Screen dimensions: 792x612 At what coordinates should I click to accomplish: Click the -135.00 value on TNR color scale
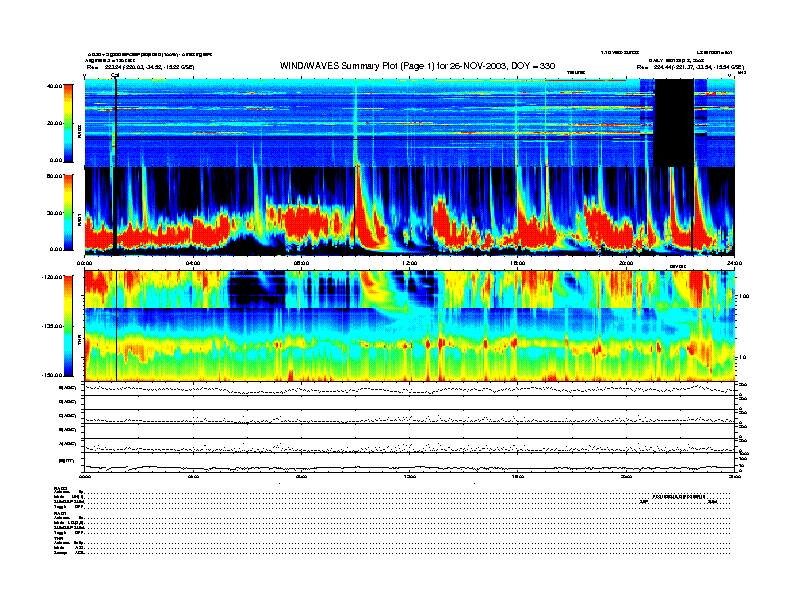53,326
